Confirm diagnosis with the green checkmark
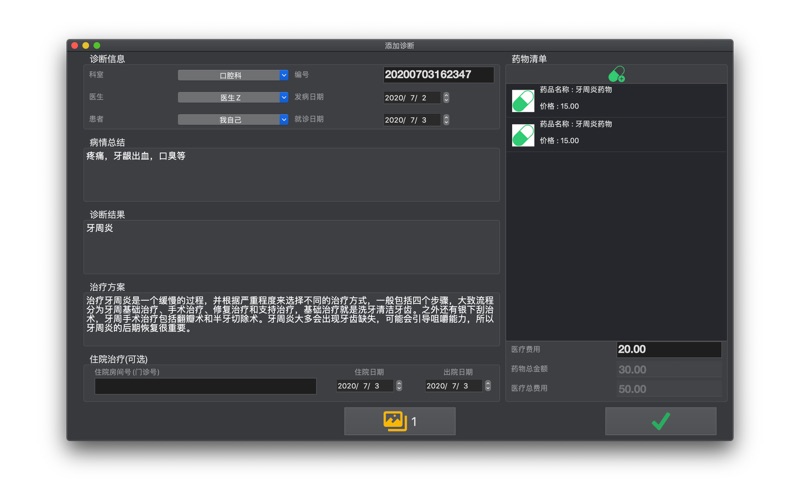This screenshot has height=500, width=800. point(660,421)
